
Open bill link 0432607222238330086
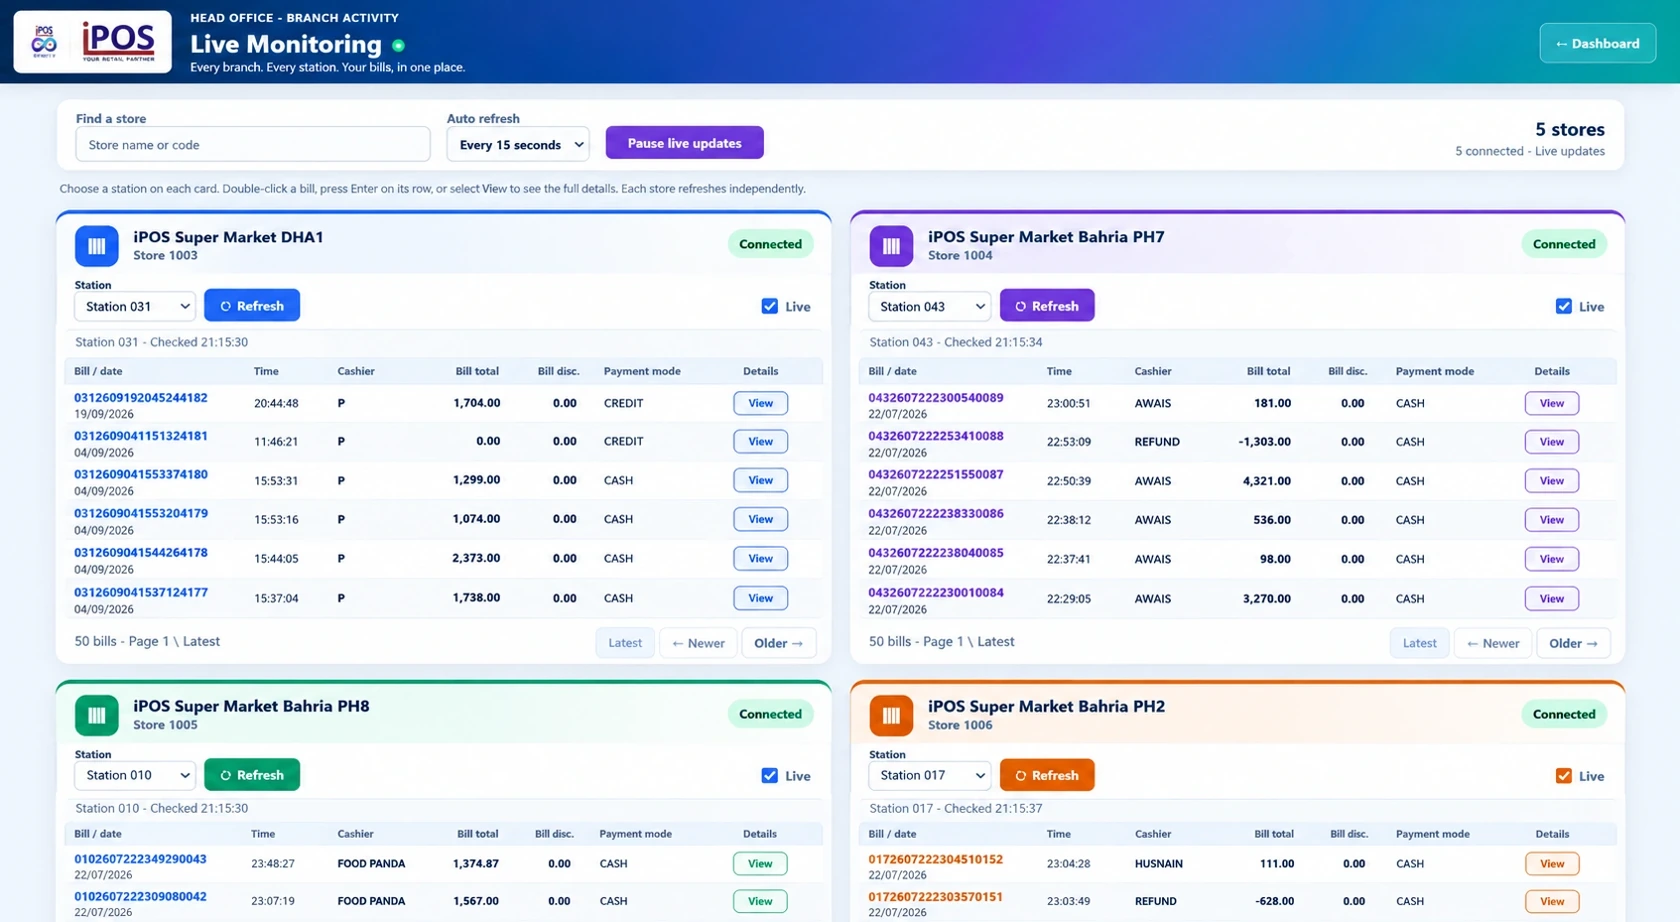click(x=935, y=513)
